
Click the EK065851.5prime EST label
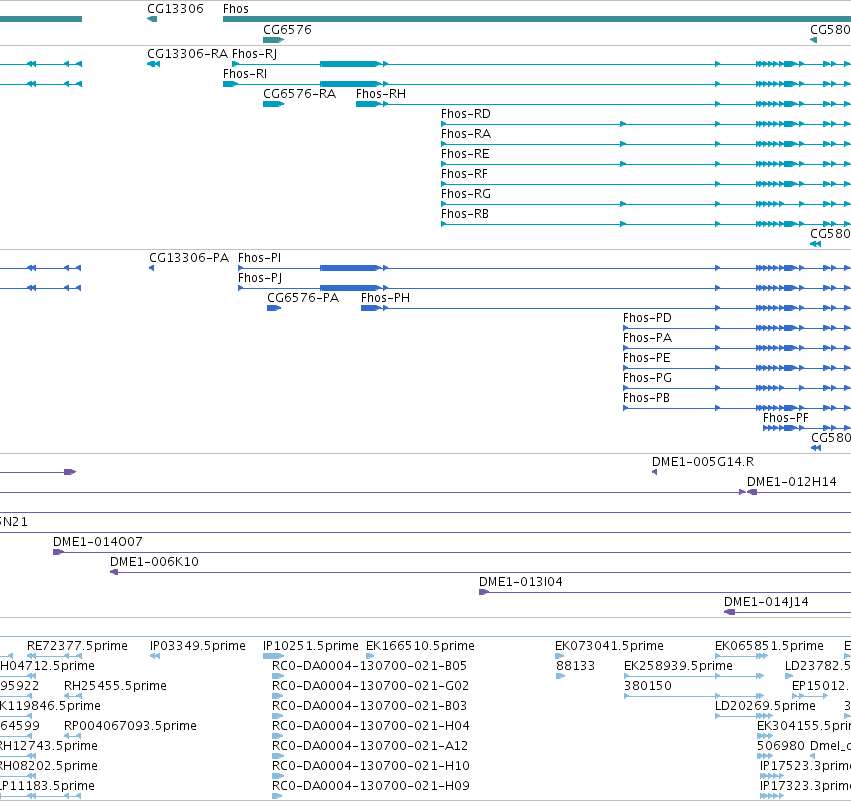pos(769,646)
